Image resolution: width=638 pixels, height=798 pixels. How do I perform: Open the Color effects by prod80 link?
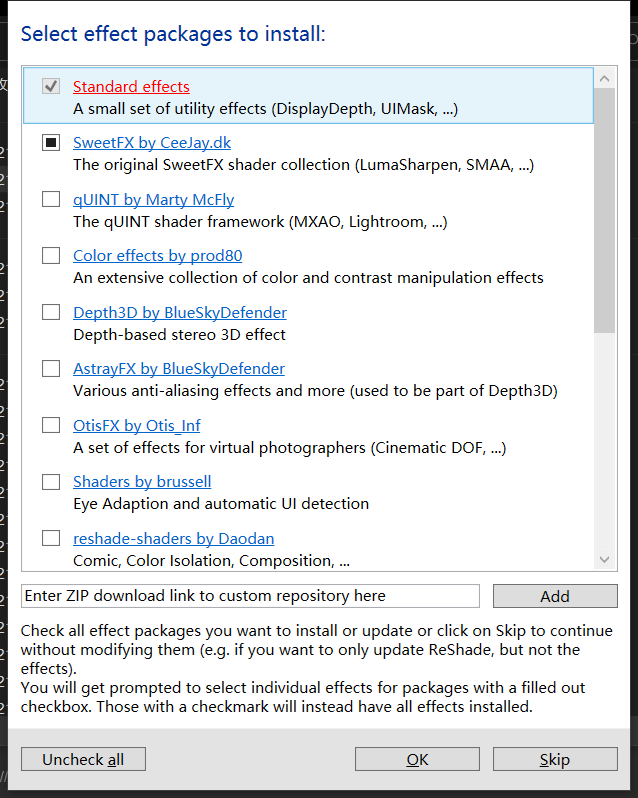click(157, 255)
